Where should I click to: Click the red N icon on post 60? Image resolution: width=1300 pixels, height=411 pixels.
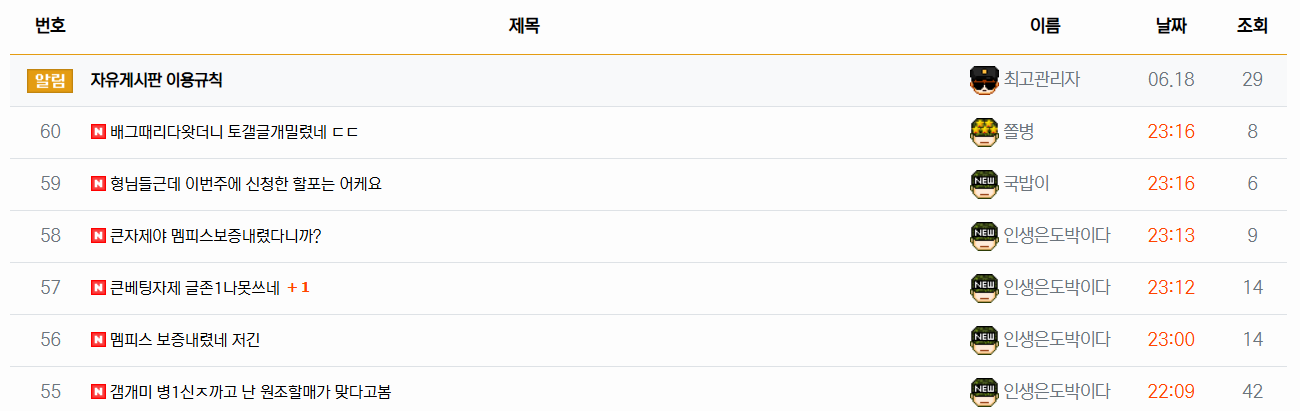(98, 132)
